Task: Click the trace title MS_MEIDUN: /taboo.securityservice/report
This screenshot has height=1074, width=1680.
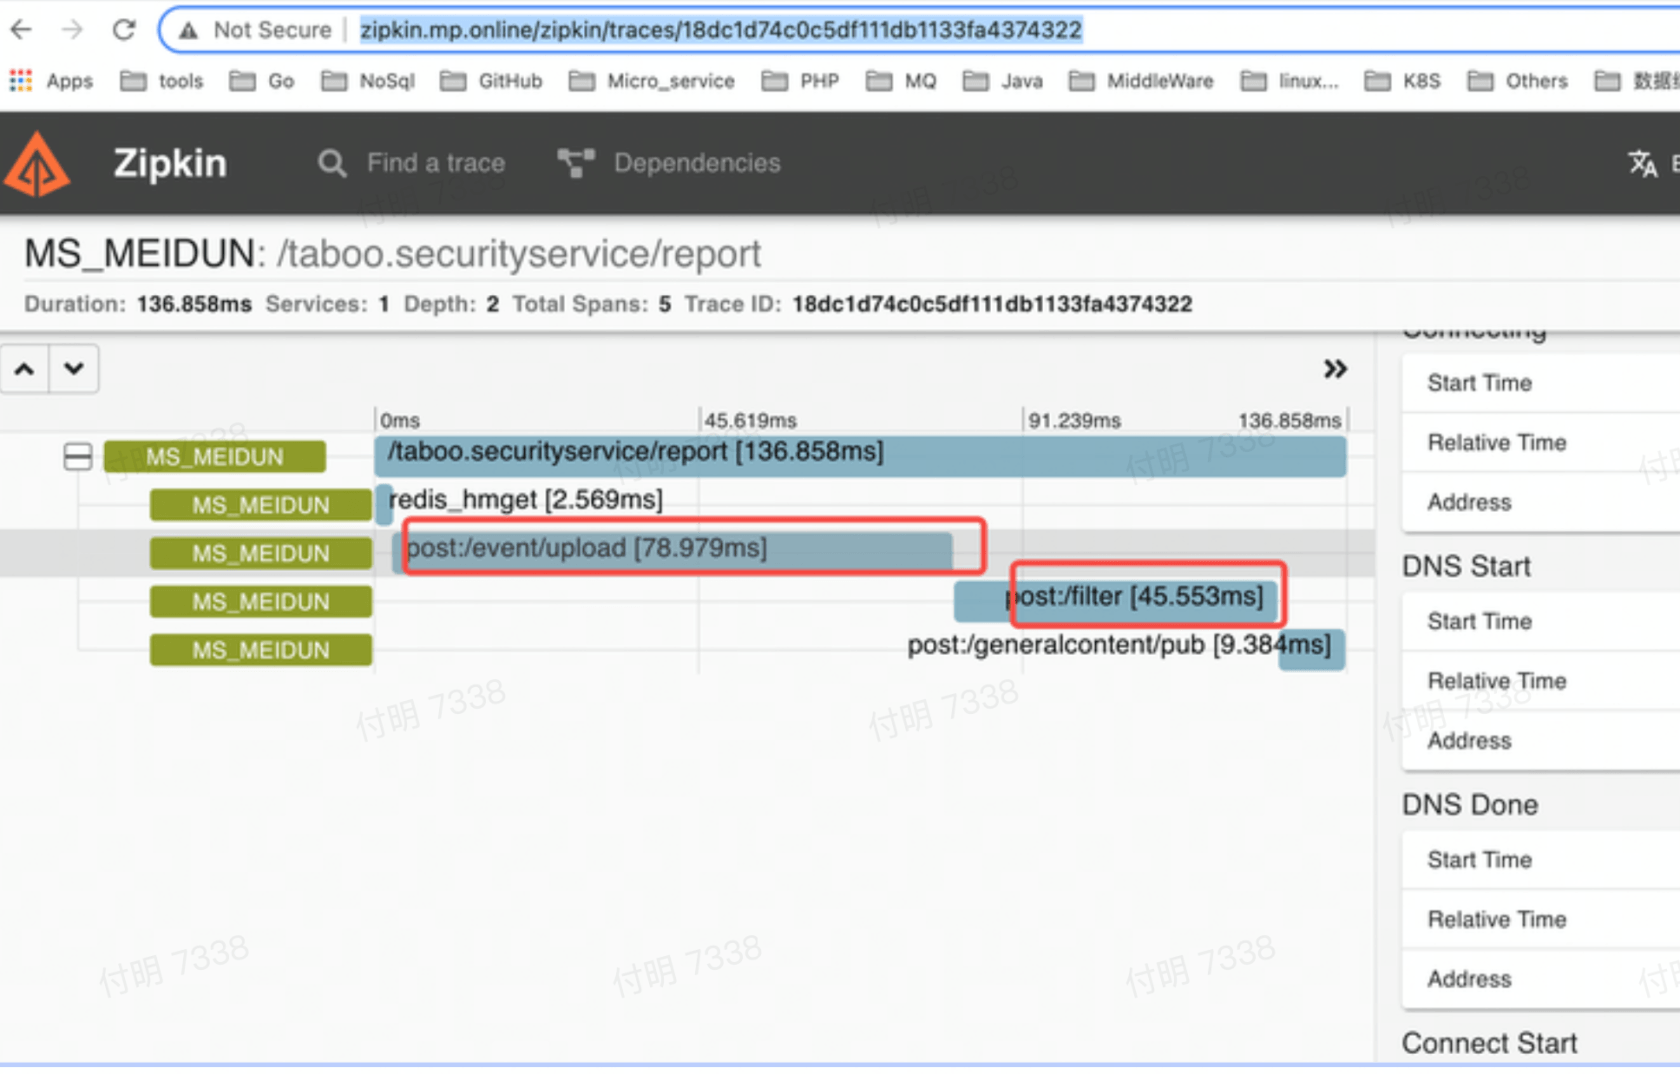Action: (x=392, y=254)
